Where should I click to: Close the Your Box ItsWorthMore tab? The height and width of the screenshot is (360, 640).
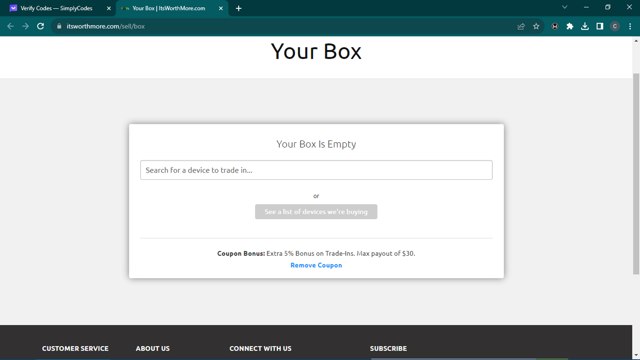(221, 8)
